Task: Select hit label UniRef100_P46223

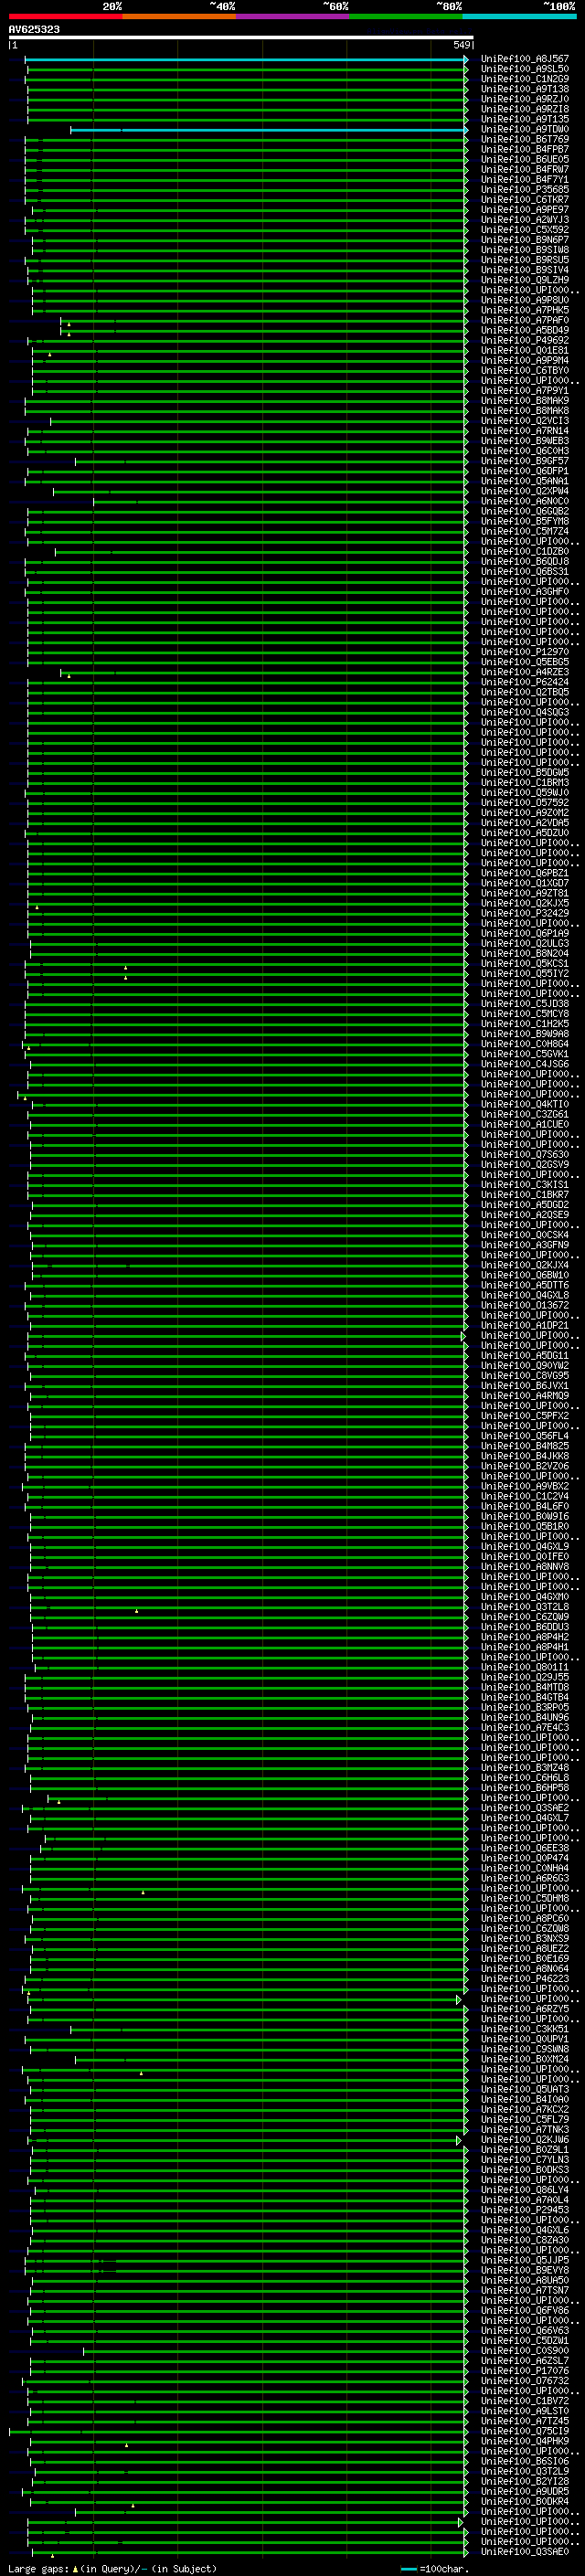Action: click(525, 1979)
